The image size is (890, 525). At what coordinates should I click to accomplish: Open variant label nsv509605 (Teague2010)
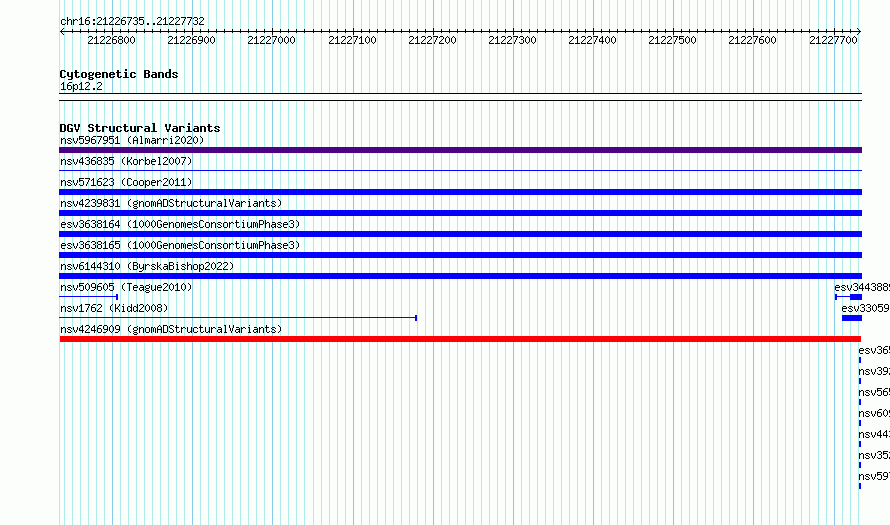coord(126,287)
